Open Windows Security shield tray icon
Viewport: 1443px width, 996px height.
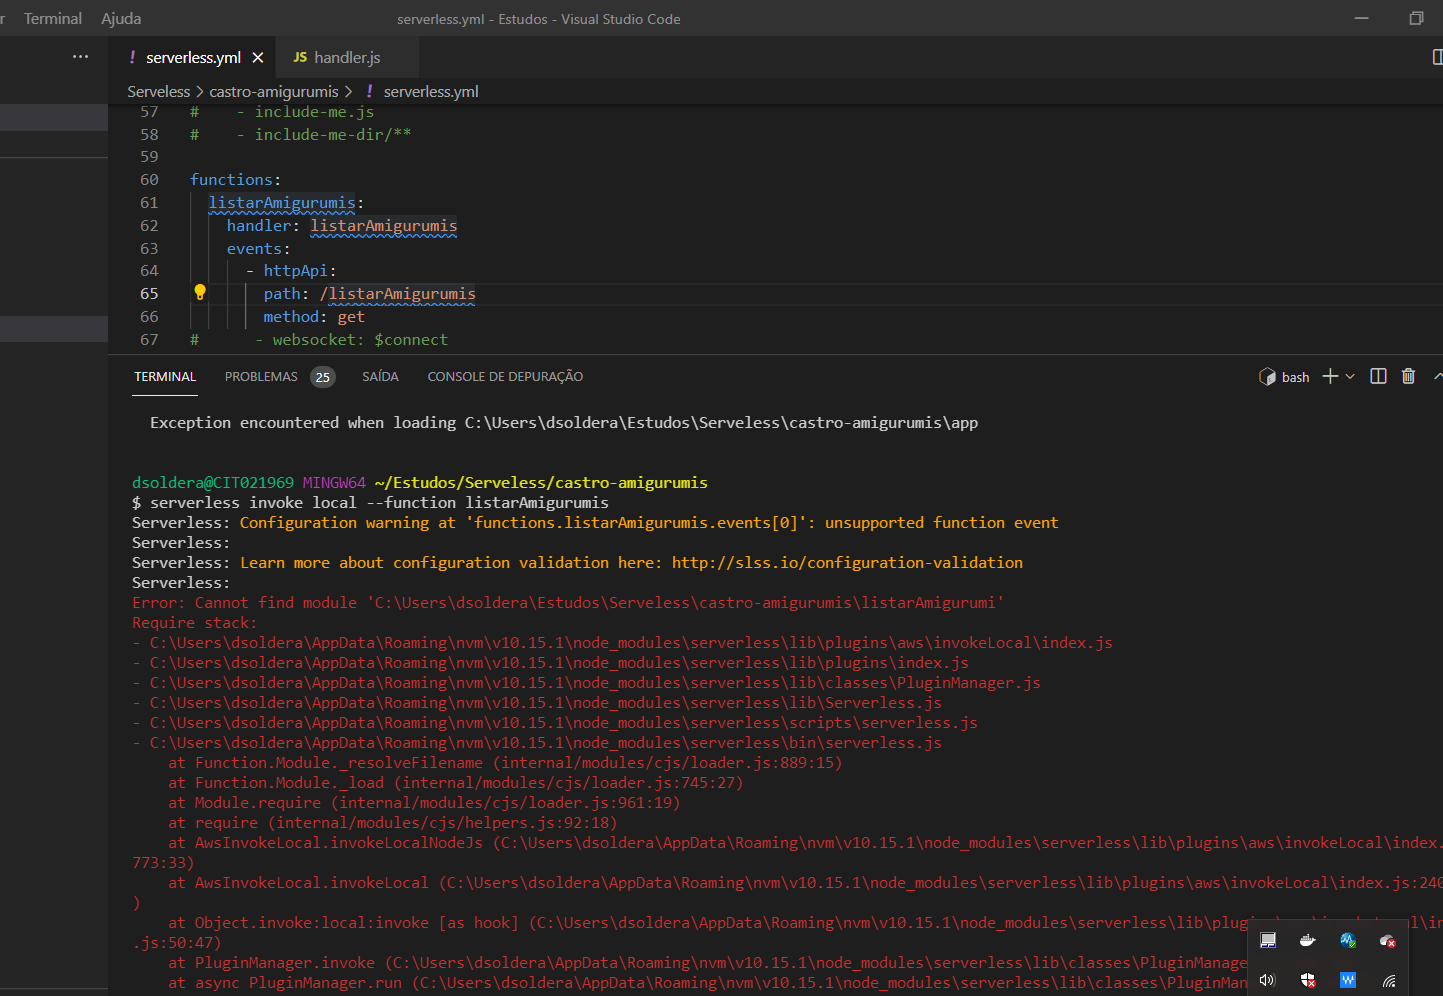pos(1307,980)
